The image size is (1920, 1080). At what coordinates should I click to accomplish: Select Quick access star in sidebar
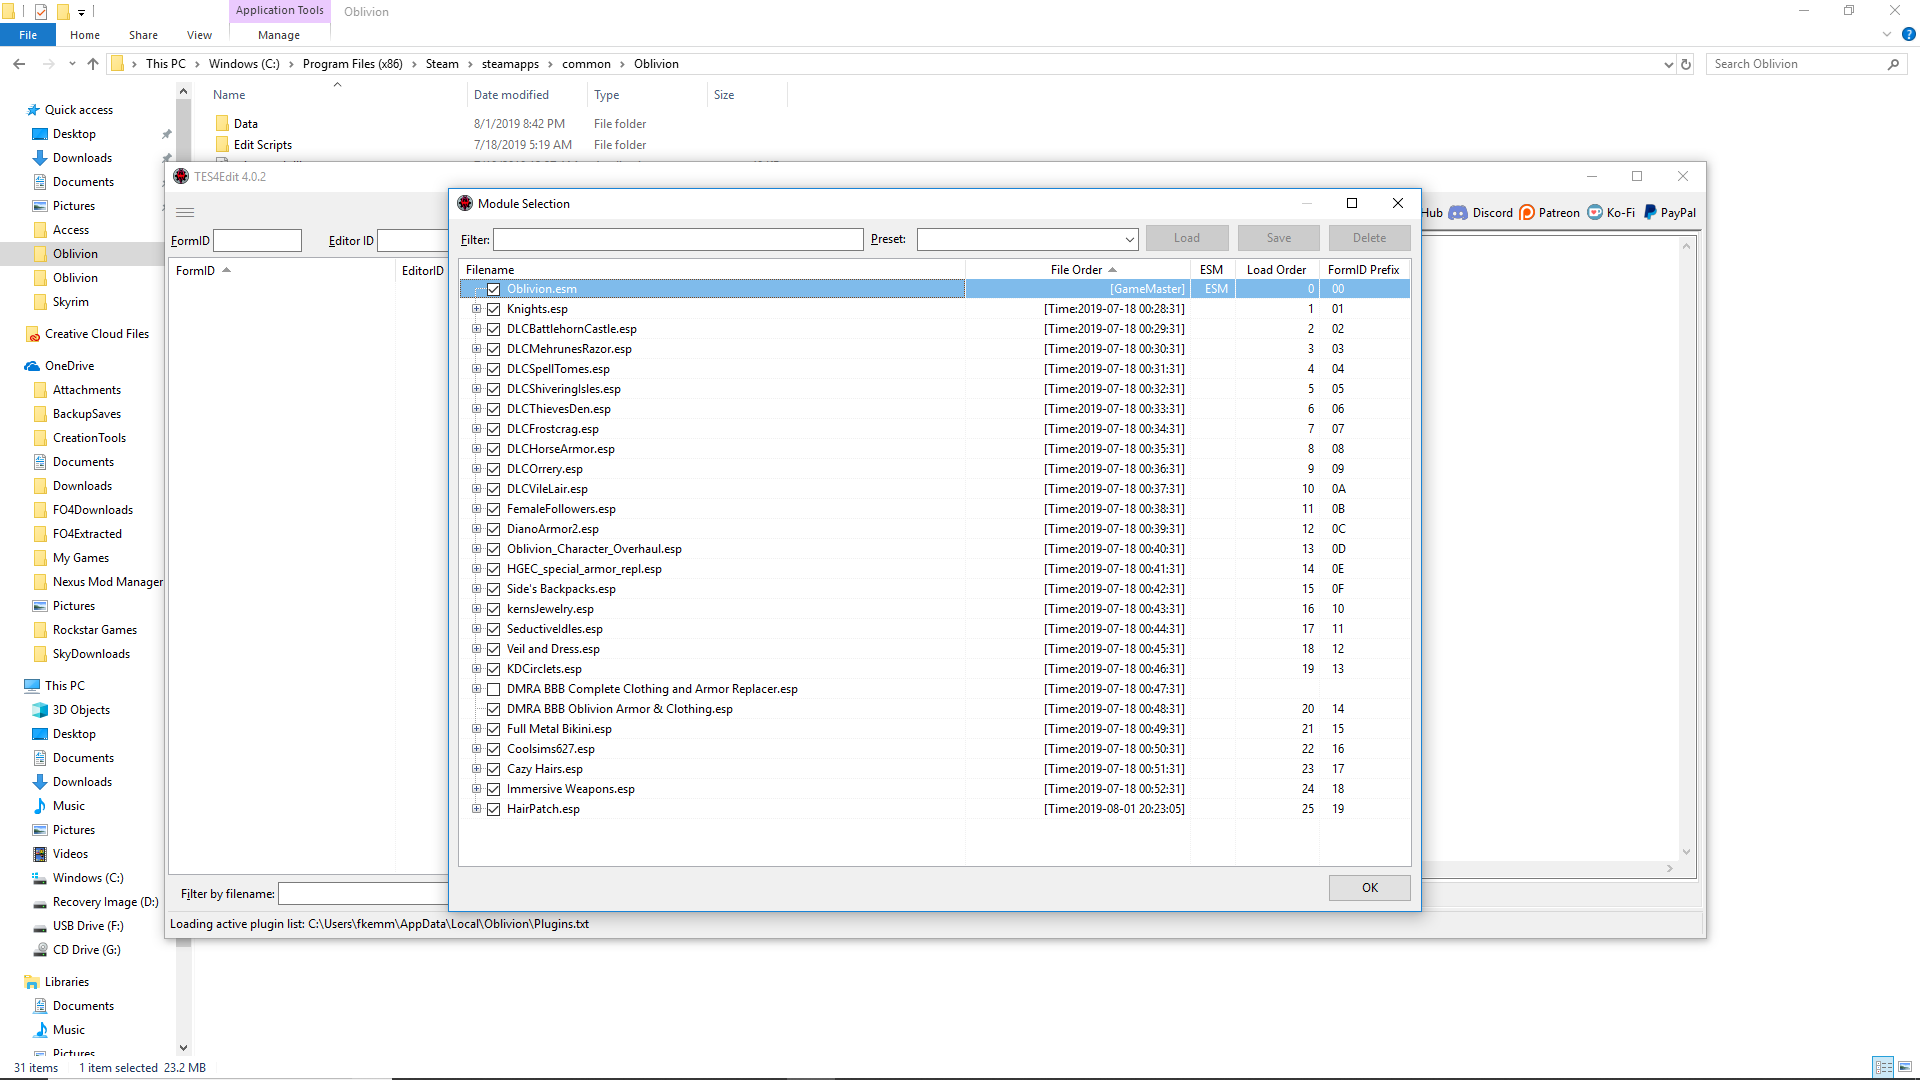(x=33, y=110)
